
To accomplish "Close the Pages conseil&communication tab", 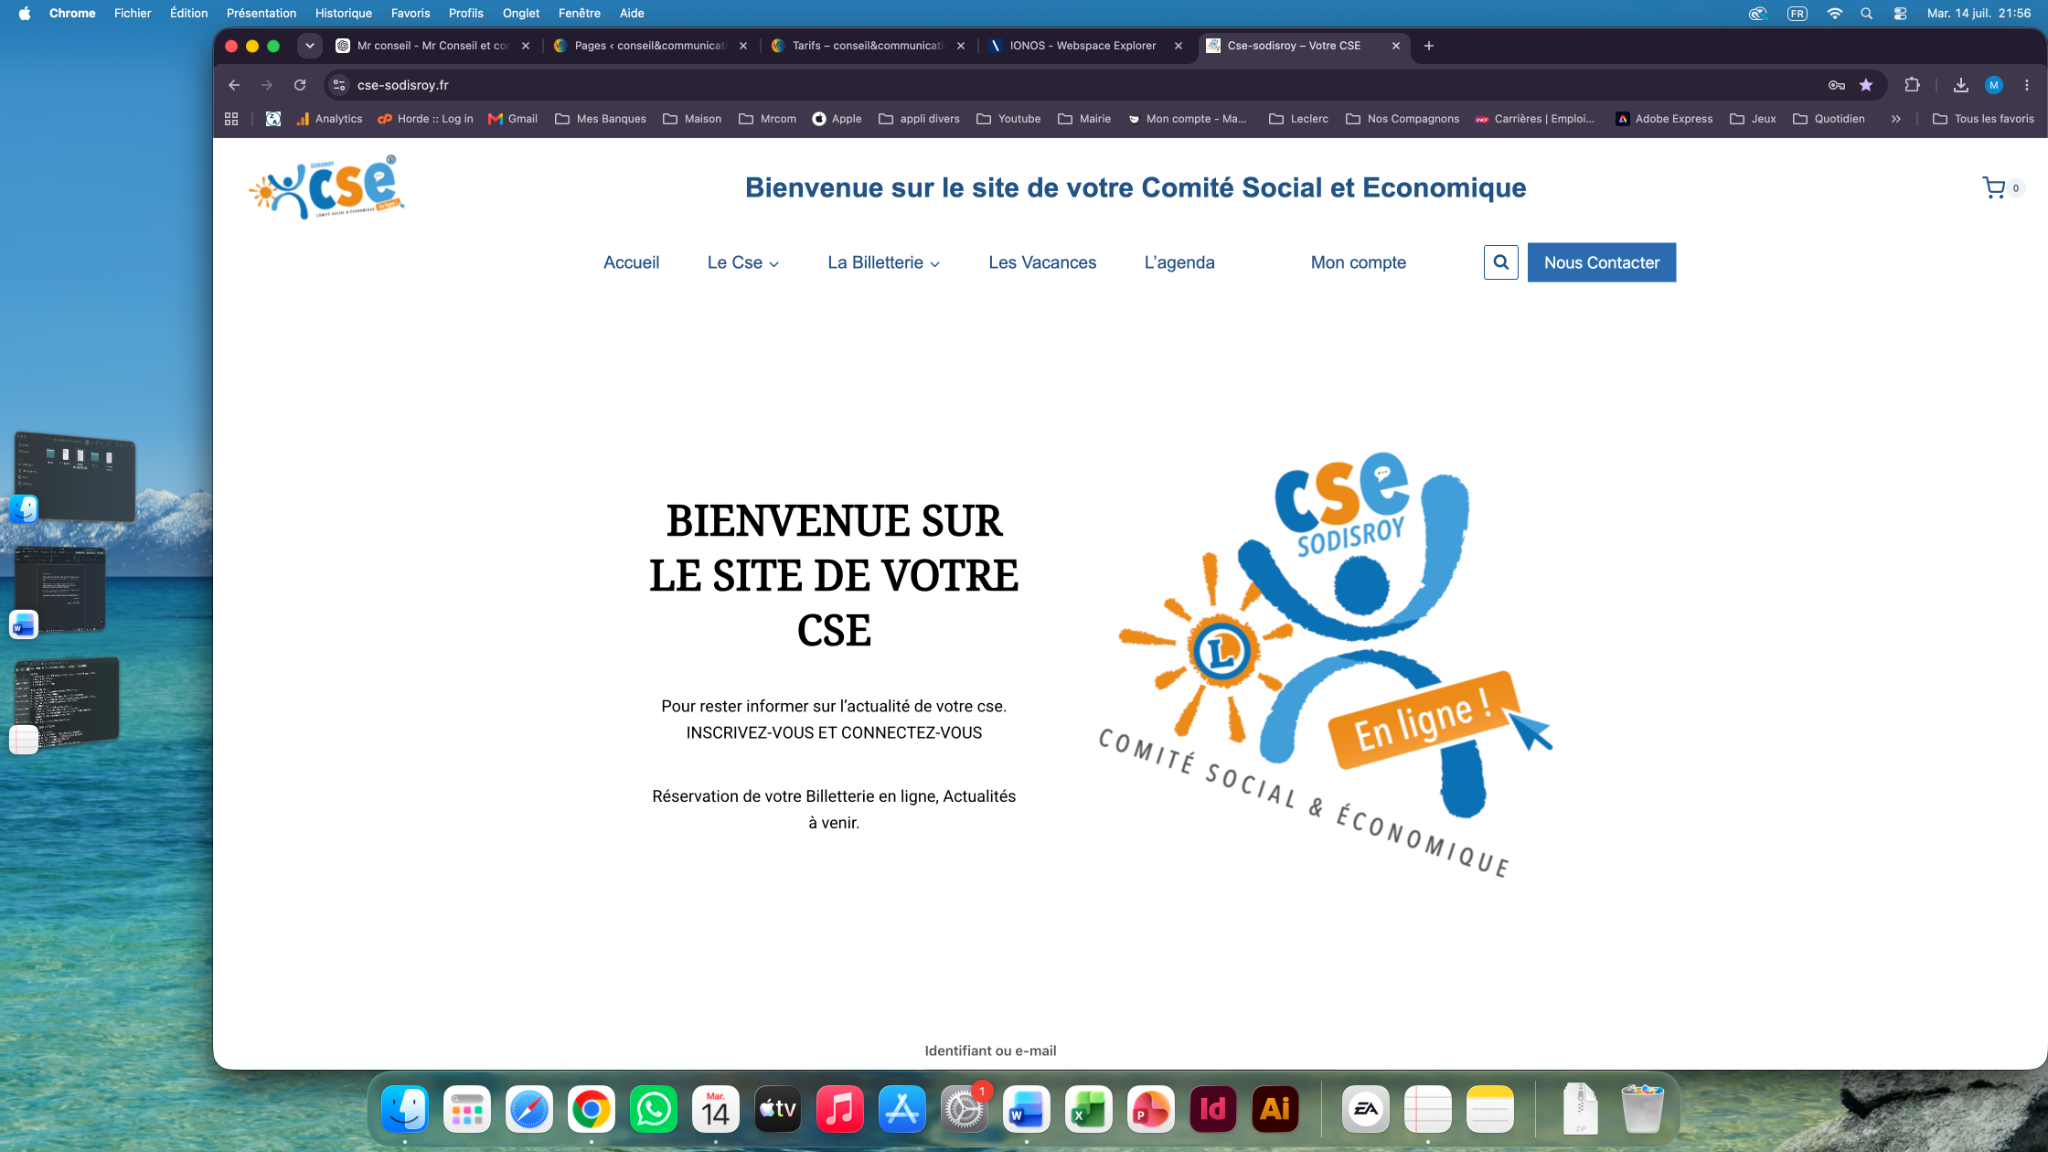I will pyautogui.click(x=743, y=46).
